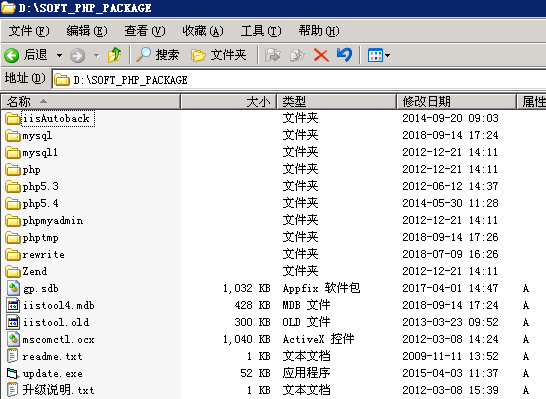Select the mscomctl.ocx file icon

13,339
